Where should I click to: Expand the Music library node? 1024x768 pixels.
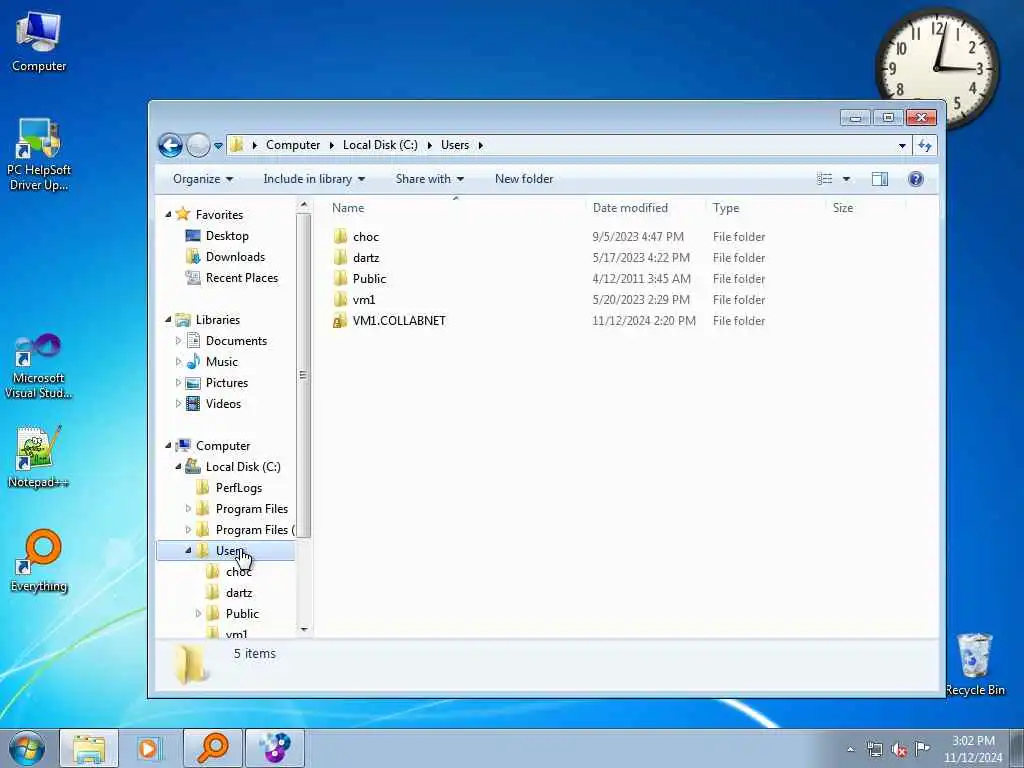pos(178,361)
